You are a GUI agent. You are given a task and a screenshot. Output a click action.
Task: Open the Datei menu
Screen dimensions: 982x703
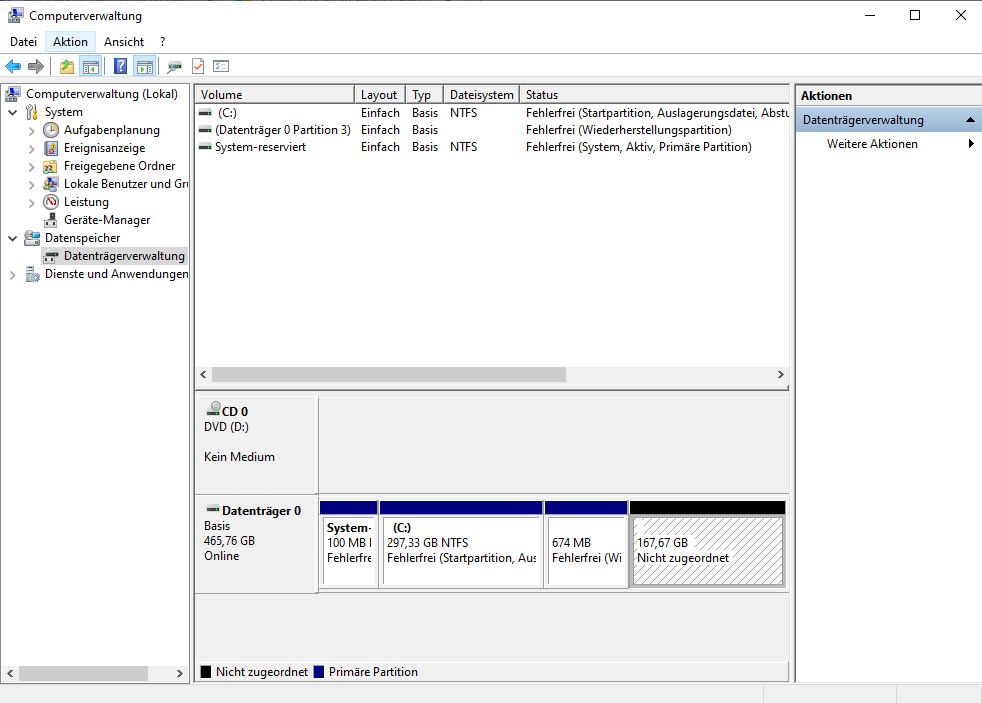point(23,42)
